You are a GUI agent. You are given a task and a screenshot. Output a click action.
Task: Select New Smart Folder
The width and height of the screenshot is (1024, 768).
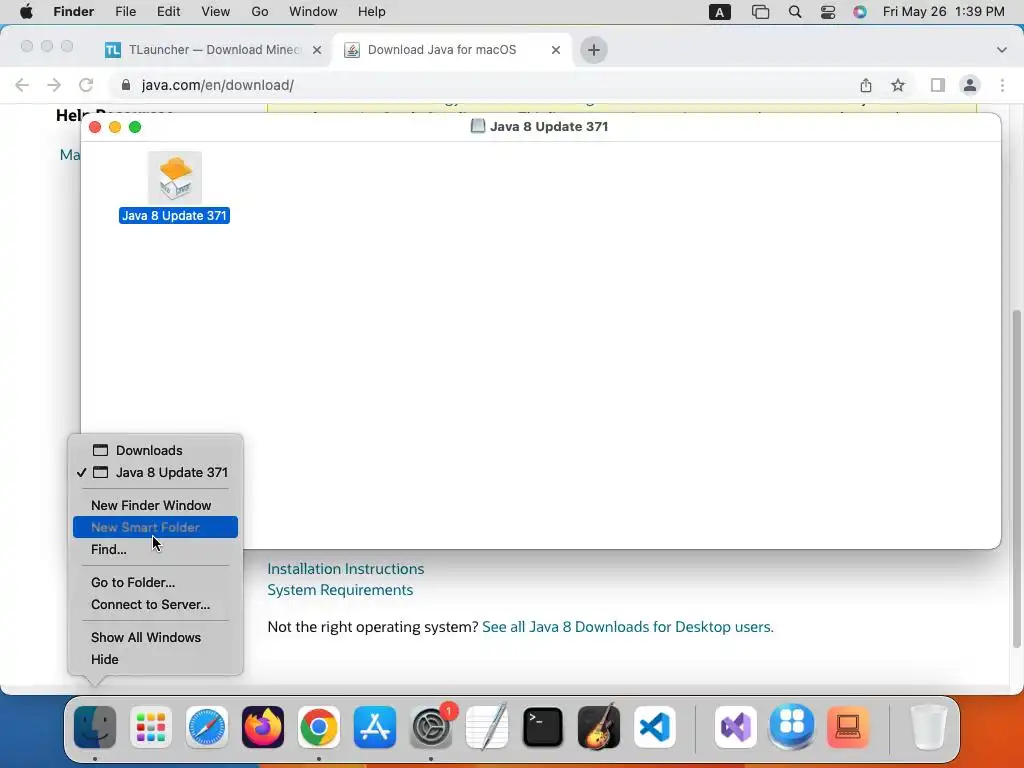pos(155,527)
